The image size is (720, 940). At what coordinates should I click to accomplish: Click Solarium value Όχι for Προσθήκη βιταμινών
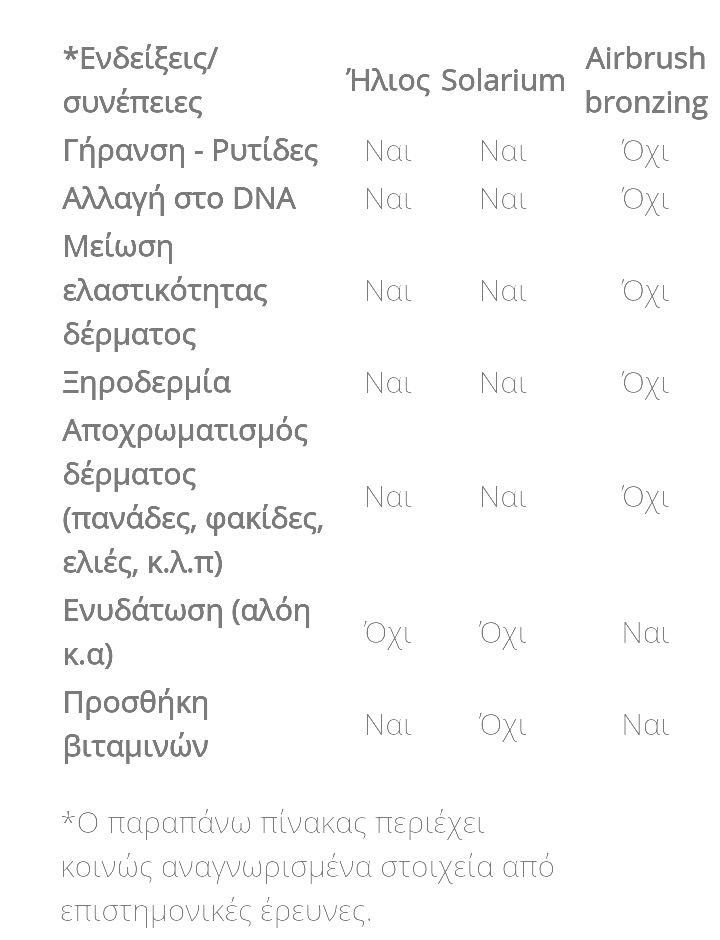coord(503,725)
